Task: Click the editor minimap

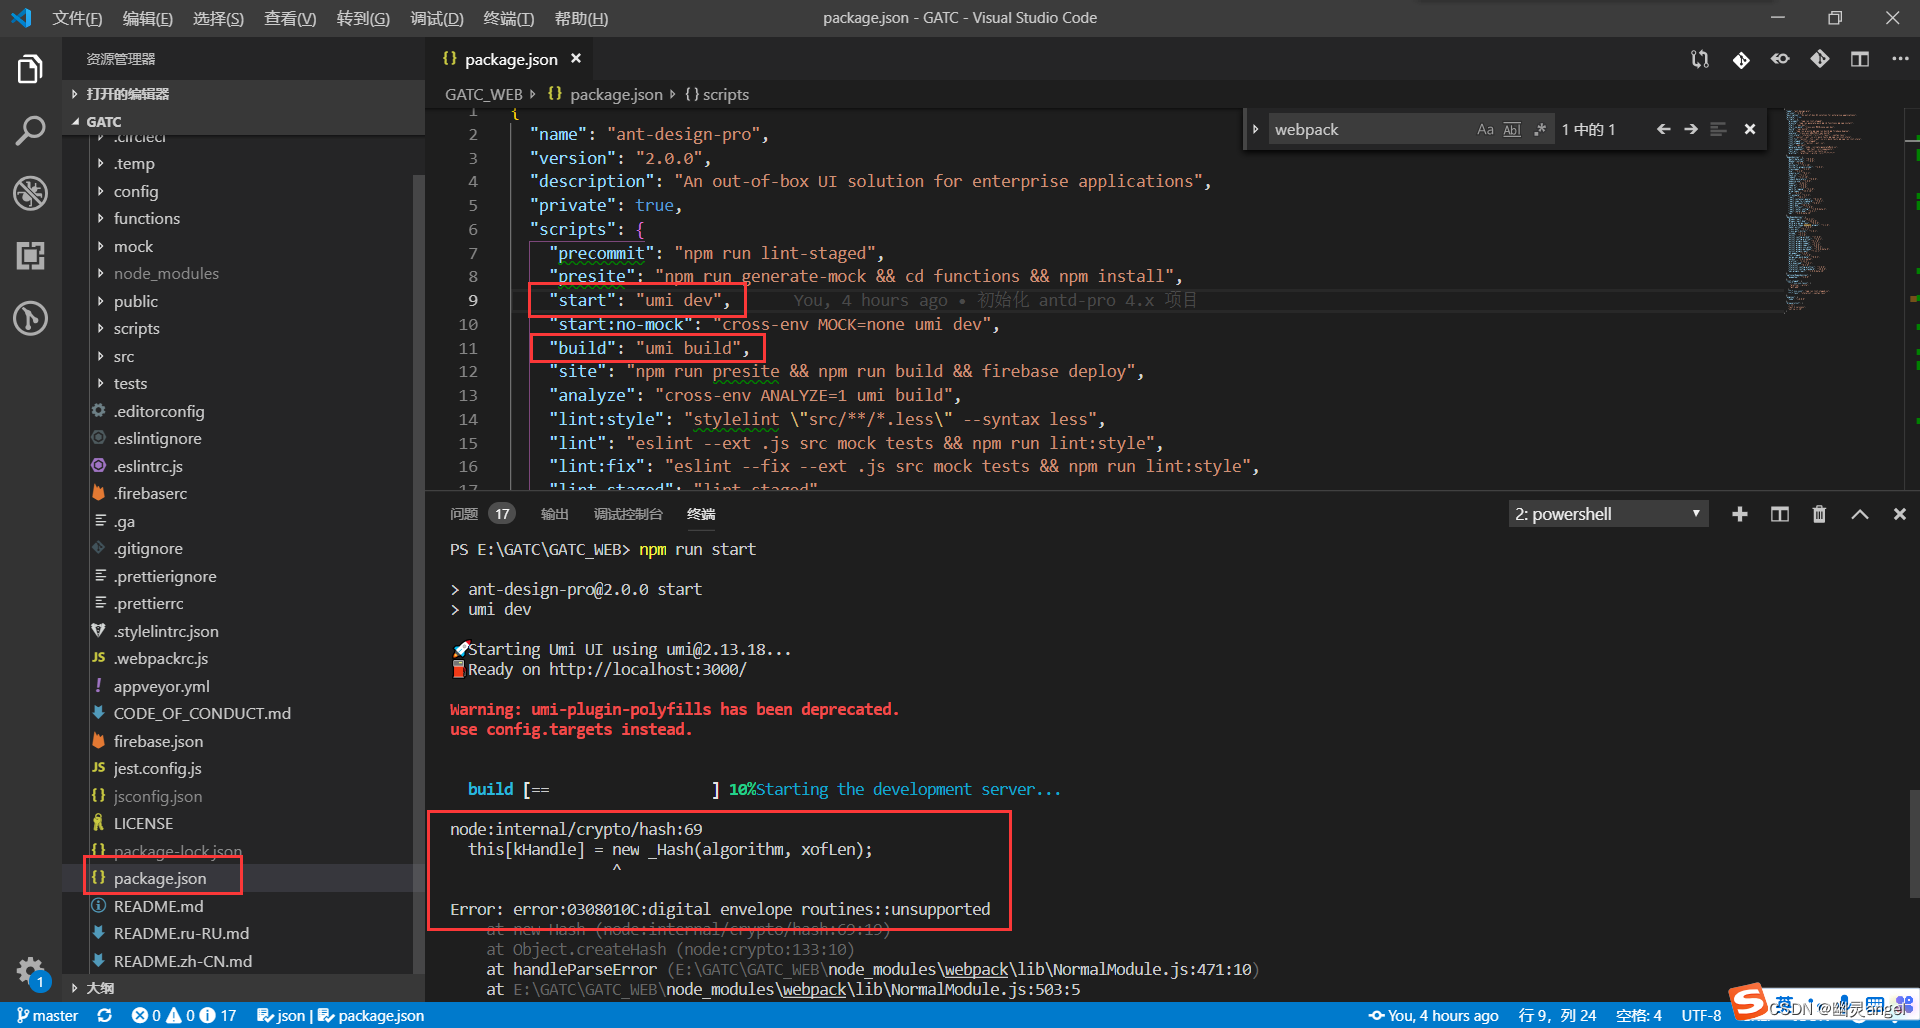Action: point(1846,210)
